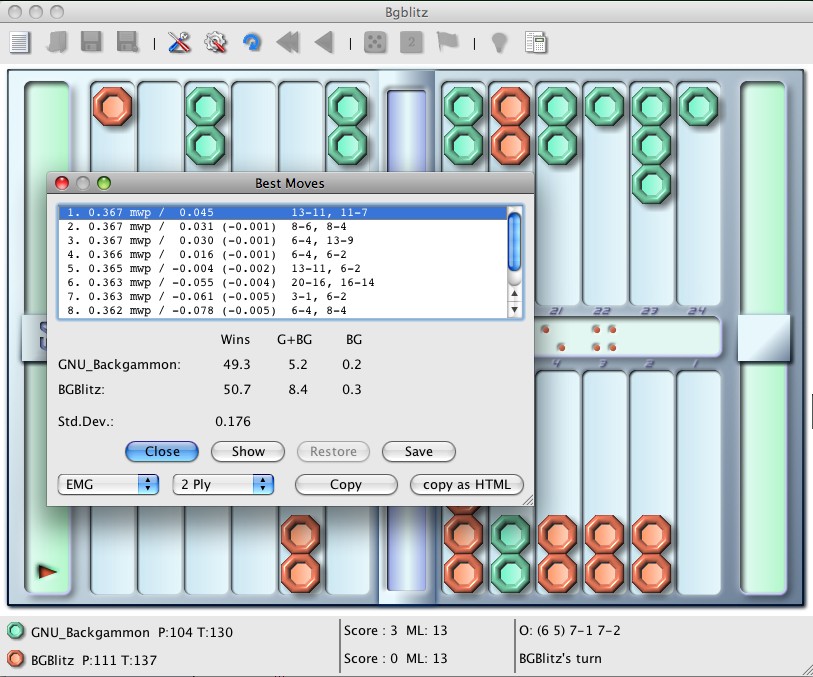
Task: Click the GNU_Backgammon wins value 49.3
Action: click(236, 364)
